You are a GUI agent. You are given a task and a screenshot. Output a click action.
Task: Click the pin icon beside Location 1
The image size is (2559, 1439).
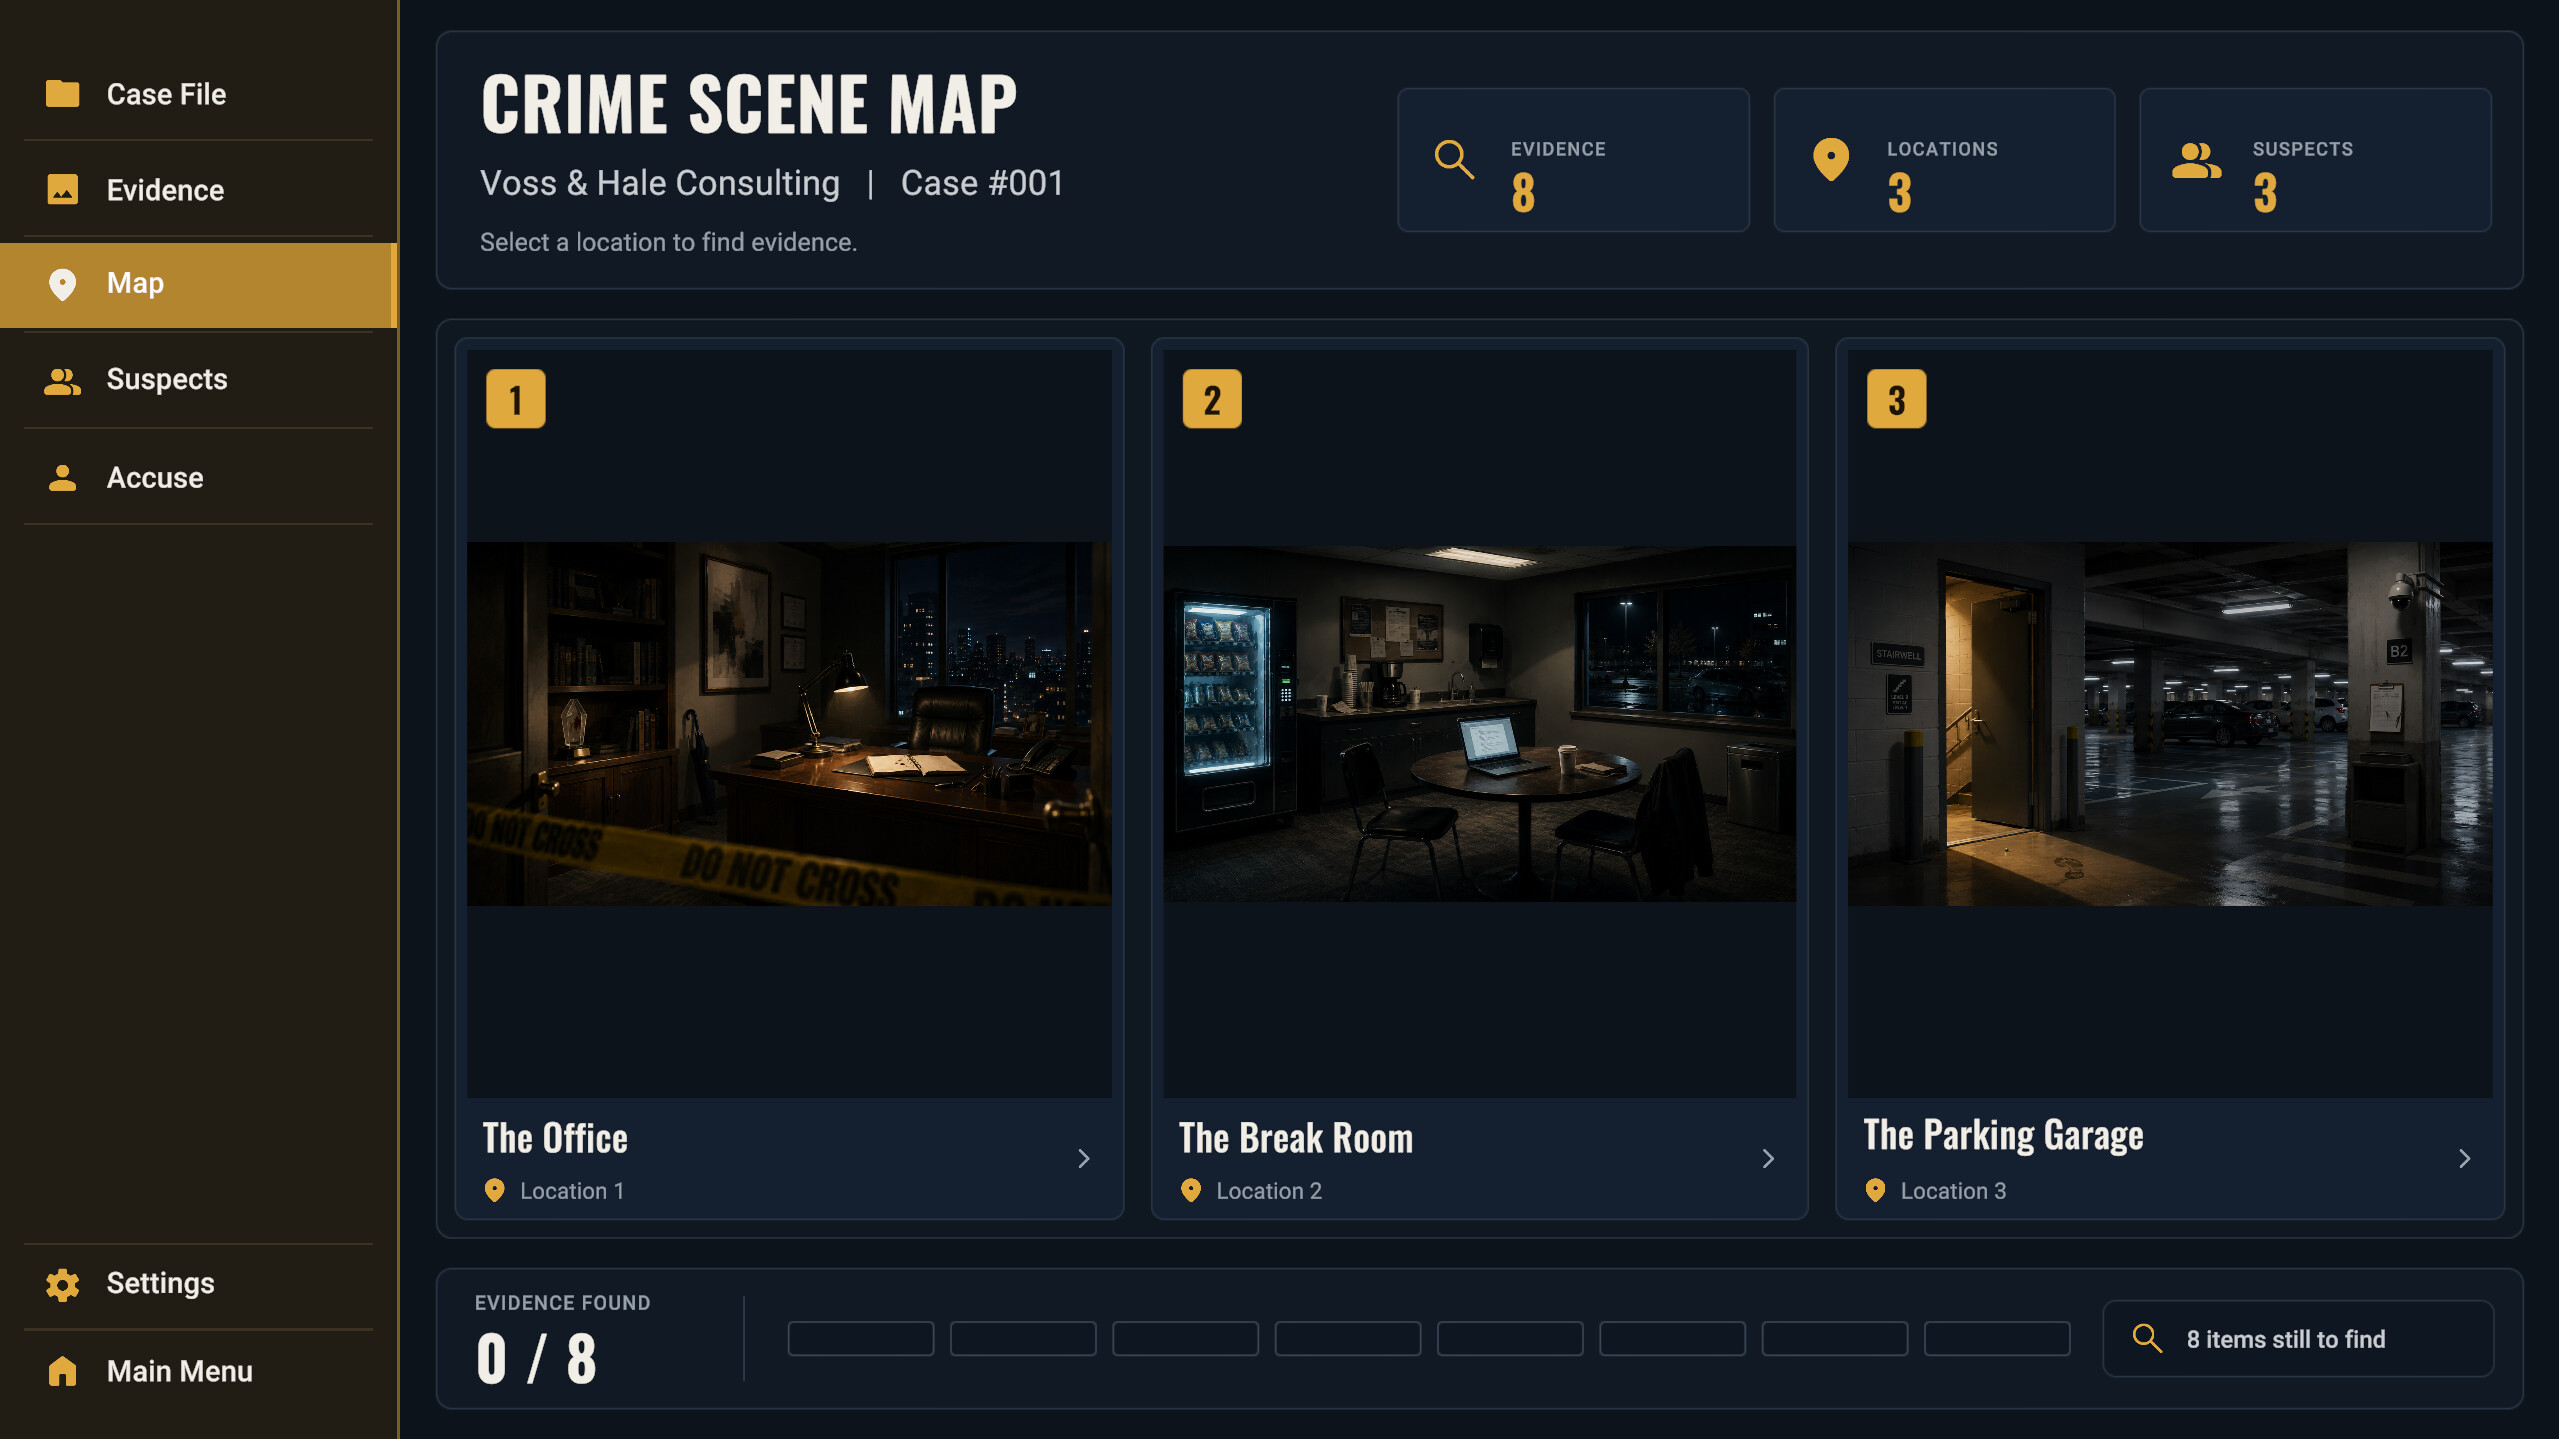click(494, 1190)
